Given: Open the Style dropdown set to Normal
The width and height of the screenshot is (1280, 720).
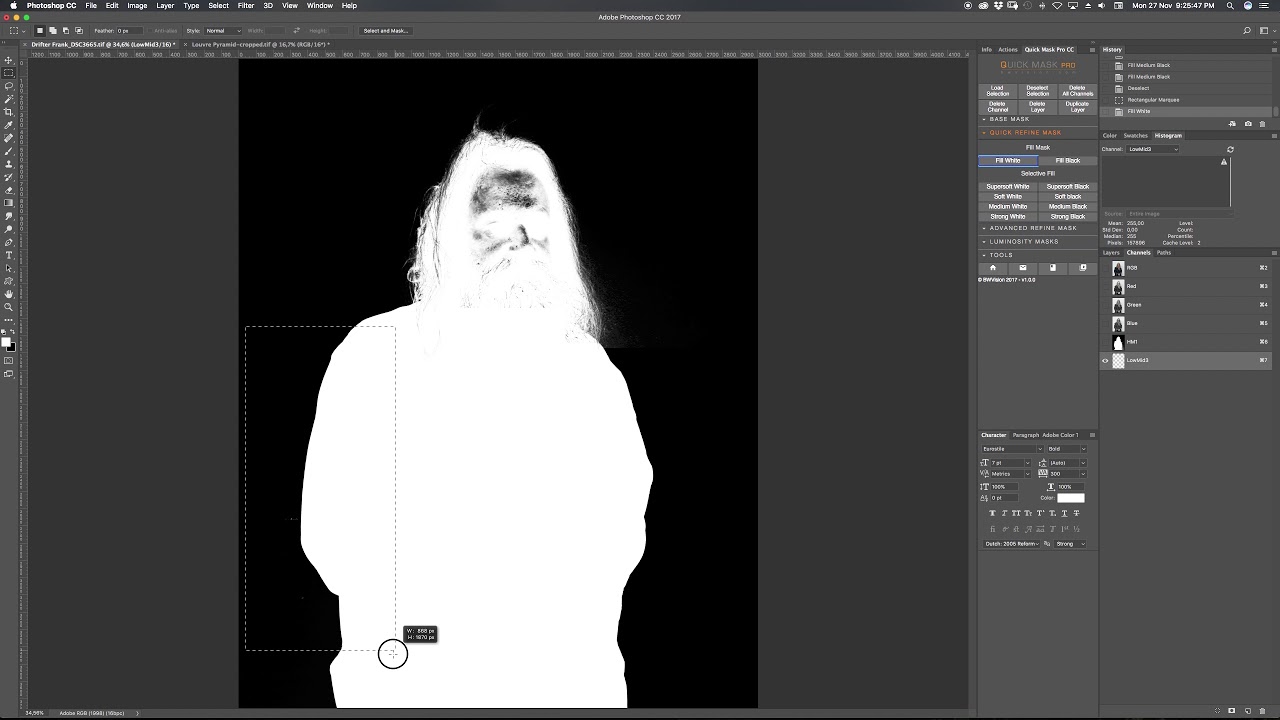Looking at the screenshot, I should coord(223,31).
